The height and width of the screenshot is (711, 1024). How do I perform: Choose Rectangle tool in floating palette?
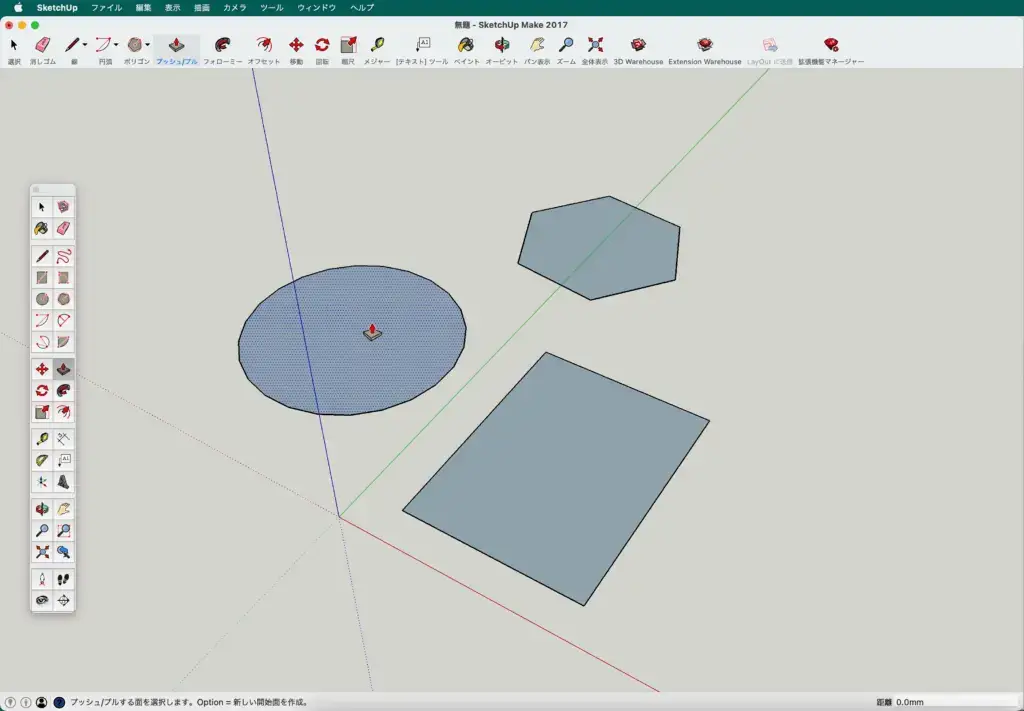(x=42, y=277)
